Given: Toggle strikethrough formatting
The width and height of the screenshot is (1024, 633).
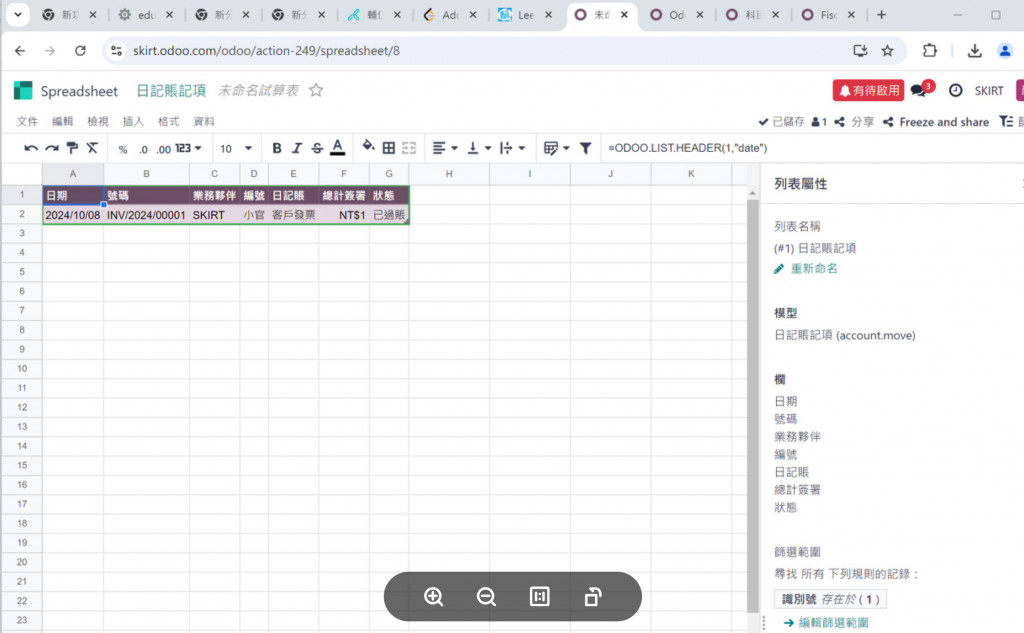Looking at the screenshot, I should [317, 148].
